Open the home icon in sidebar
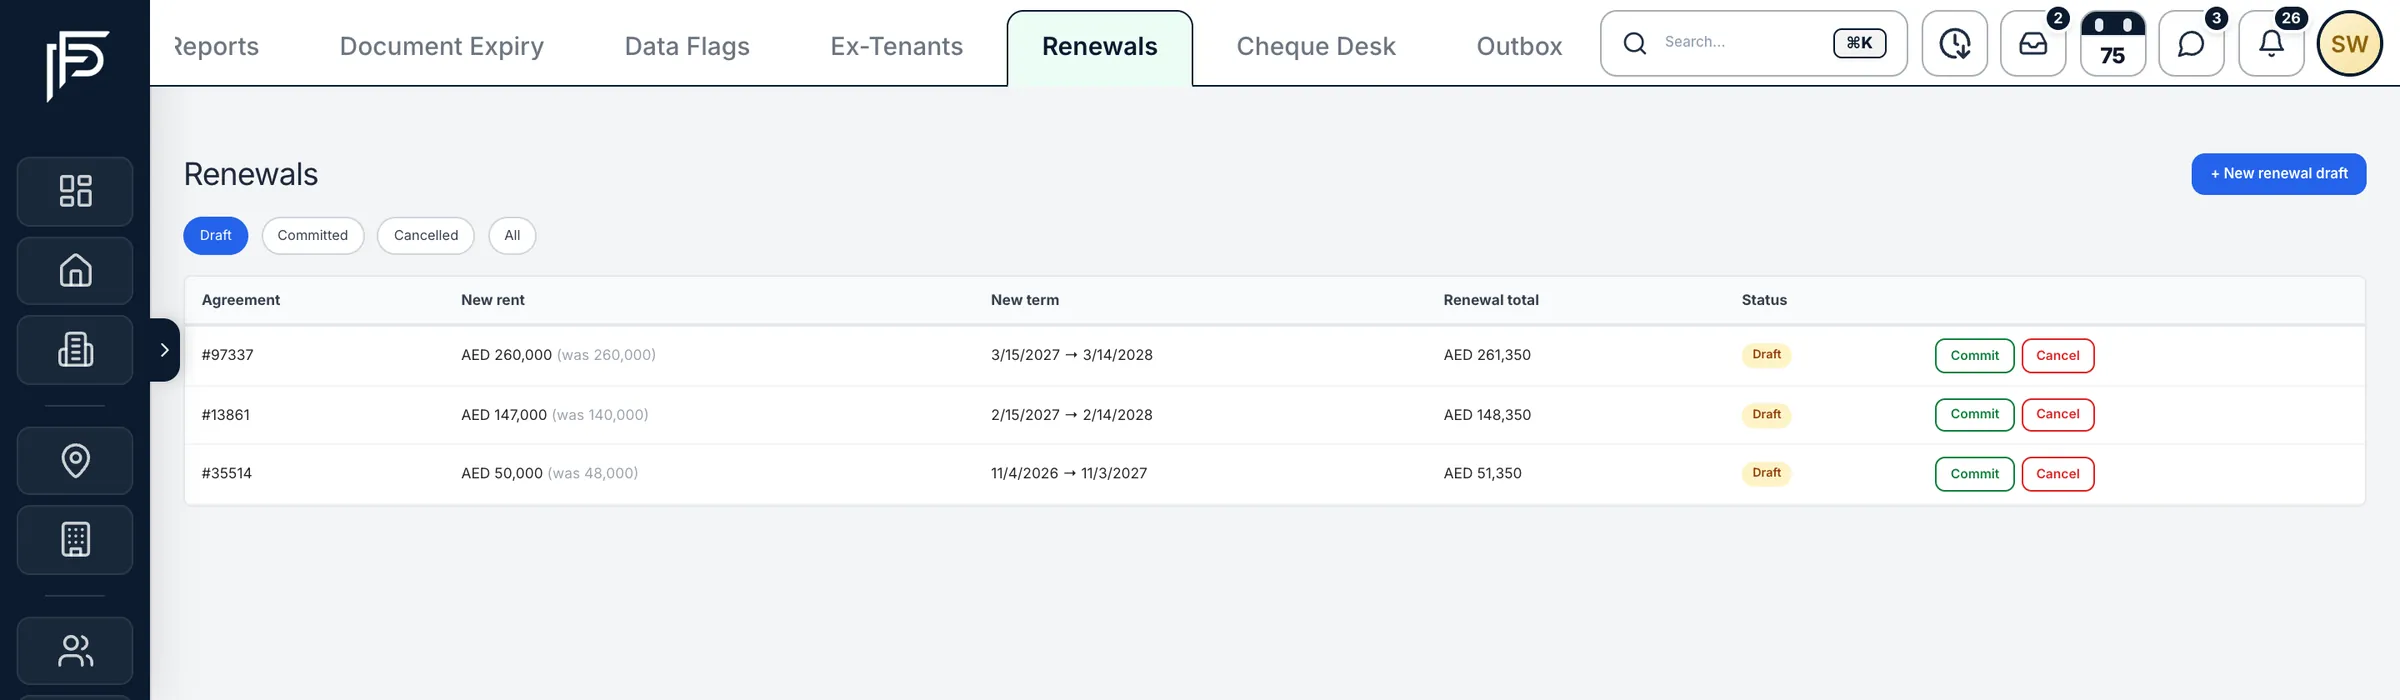Image resolution: width=2400 pixels, height=700 pixels. click(75, 270)
